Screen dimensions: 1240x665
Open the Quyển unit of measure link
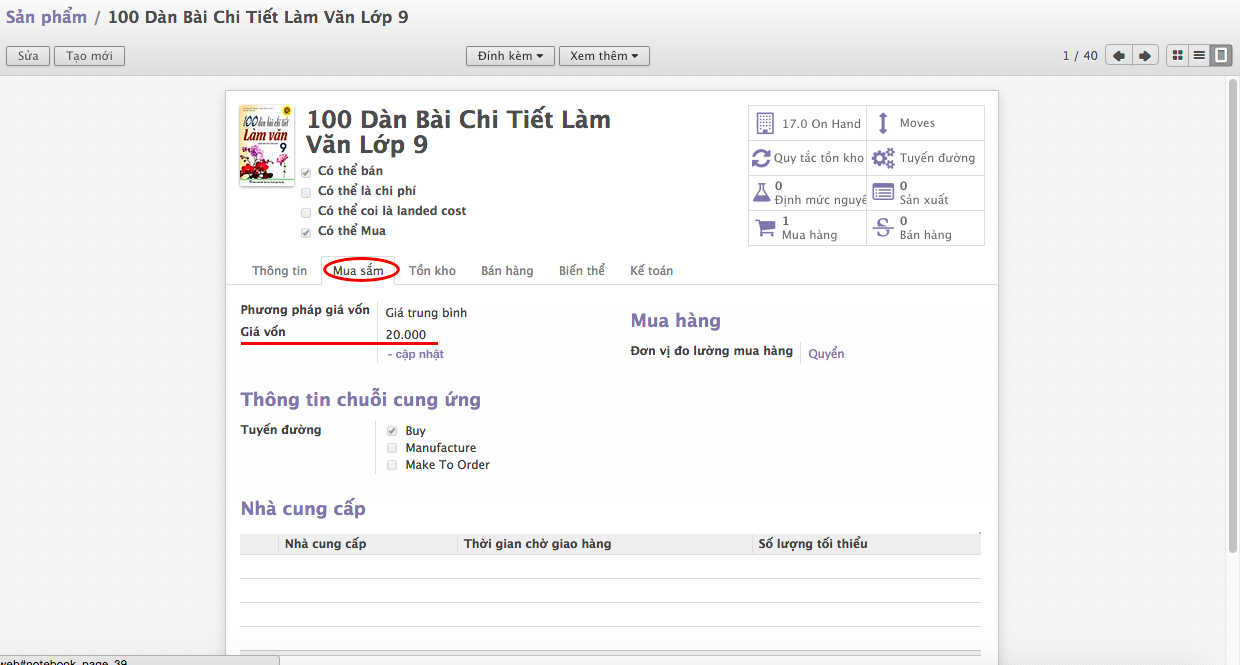click(826, 354)
